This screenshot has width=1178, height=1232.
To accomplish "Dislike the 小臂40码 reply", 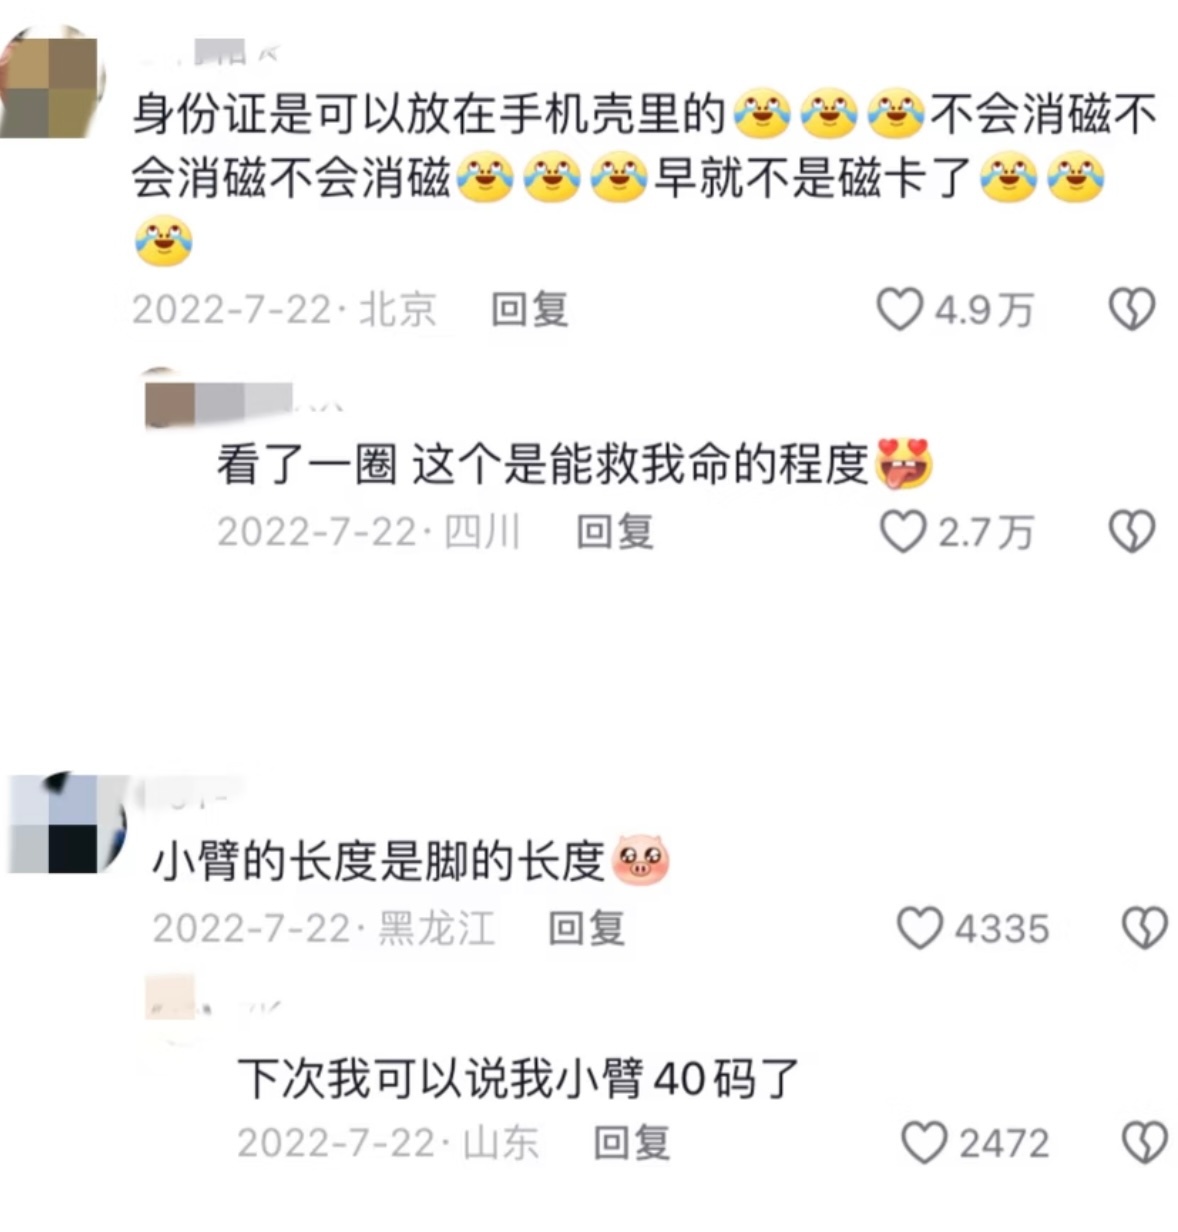I will (x=1144, y=1142).
